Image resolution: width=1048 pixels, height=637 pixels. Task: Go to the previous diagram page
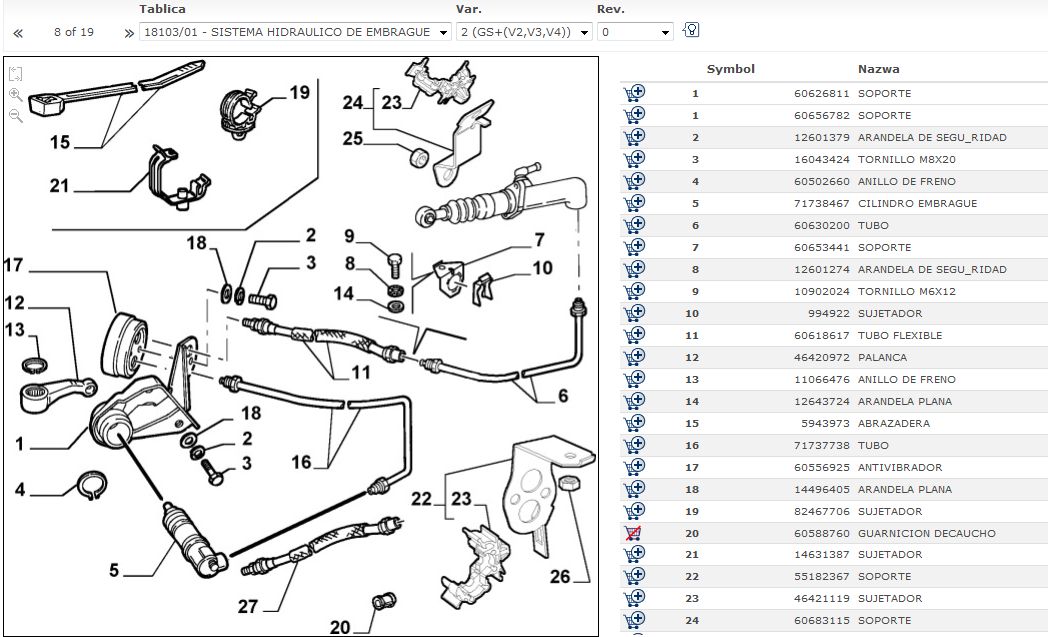pyautogui.click(x=18, y=33)
